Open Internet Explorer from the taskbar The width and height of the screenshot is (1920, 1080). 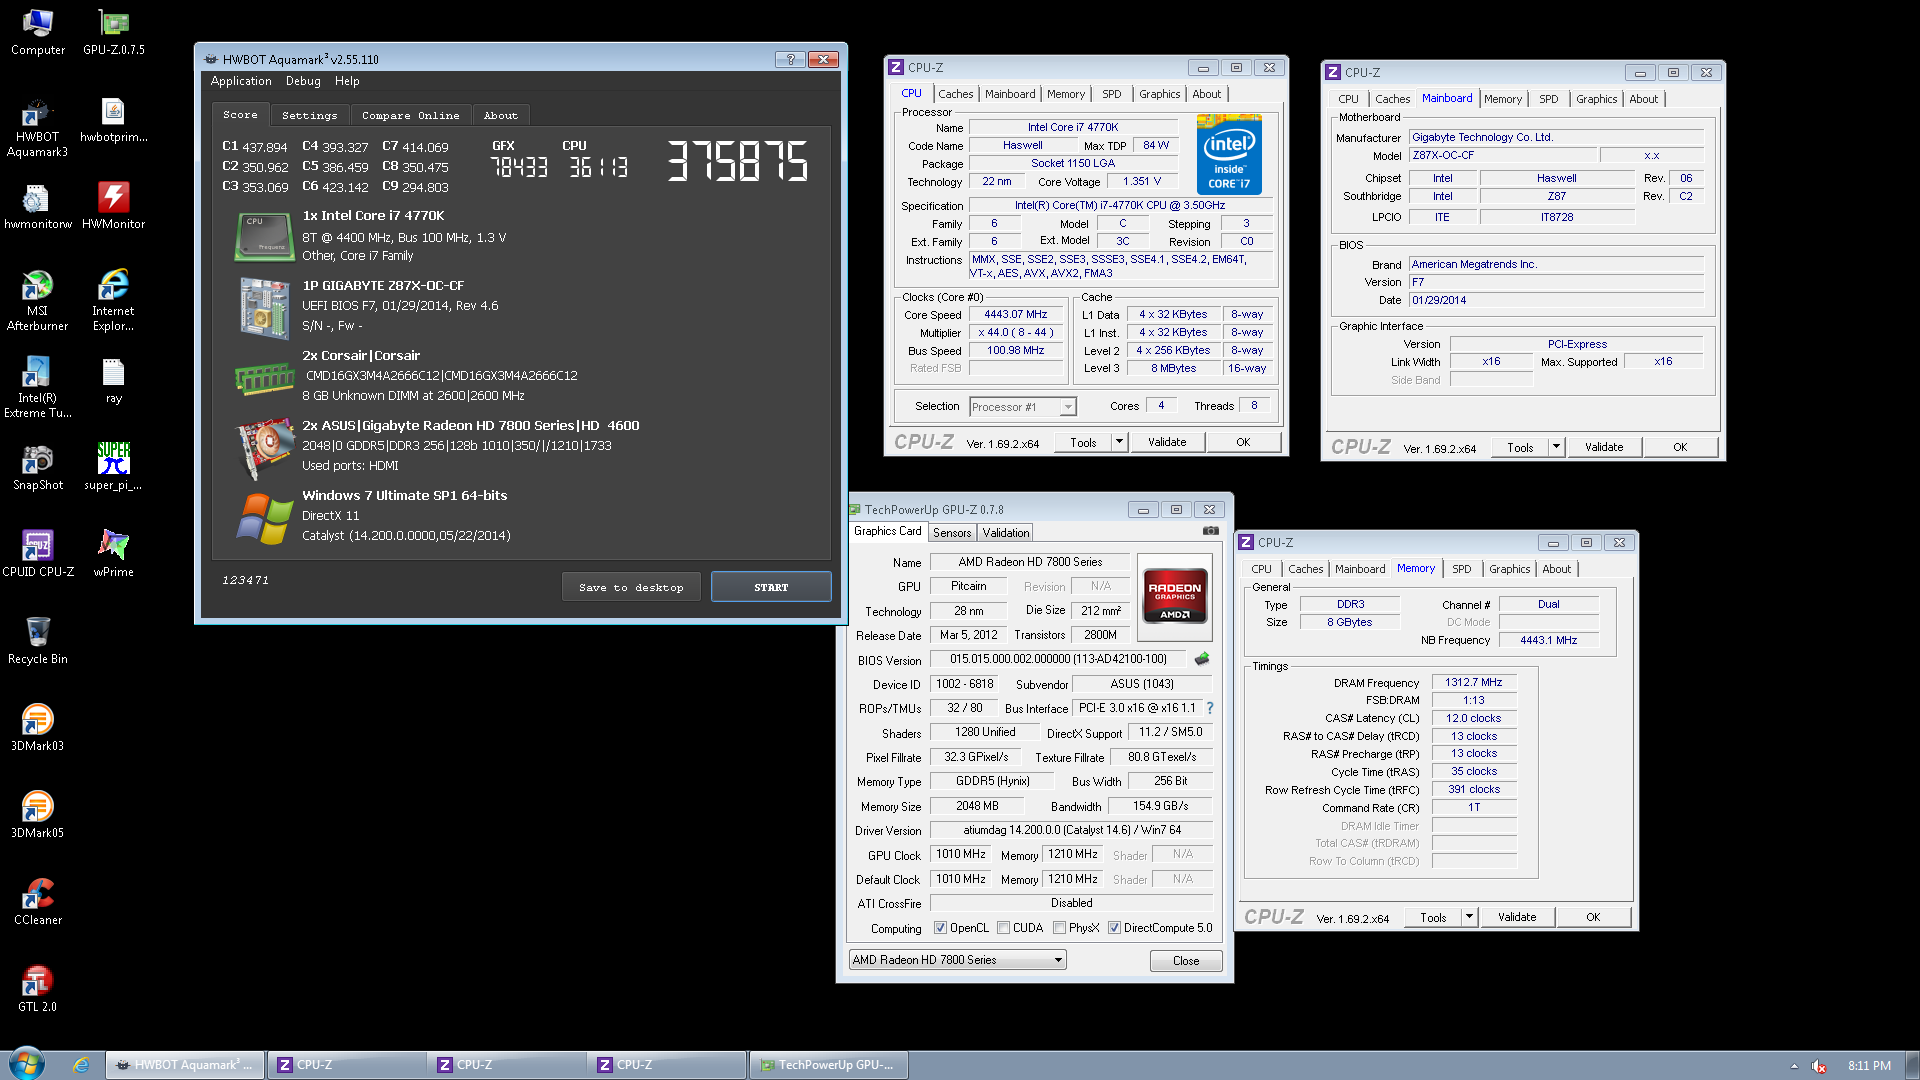(x=81, y=1065)
